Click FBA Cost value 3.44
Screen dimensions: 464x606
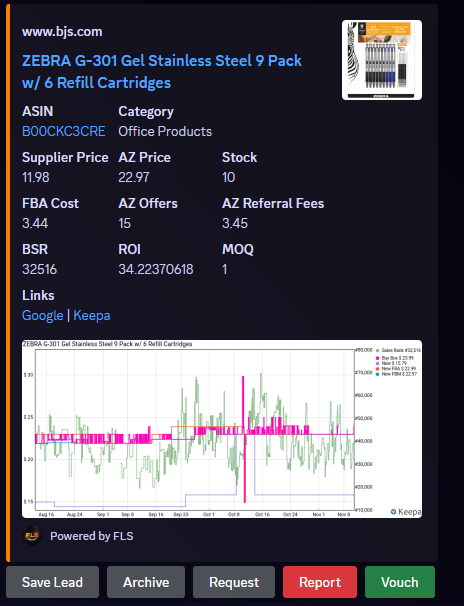(35, 223)
